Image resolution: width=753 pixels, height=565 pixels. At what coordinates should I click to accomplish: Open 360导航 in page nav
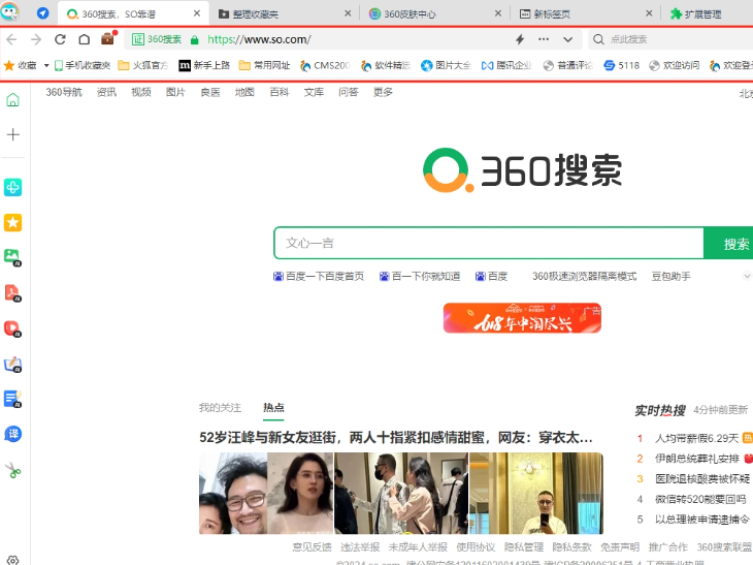click(64, 92)
